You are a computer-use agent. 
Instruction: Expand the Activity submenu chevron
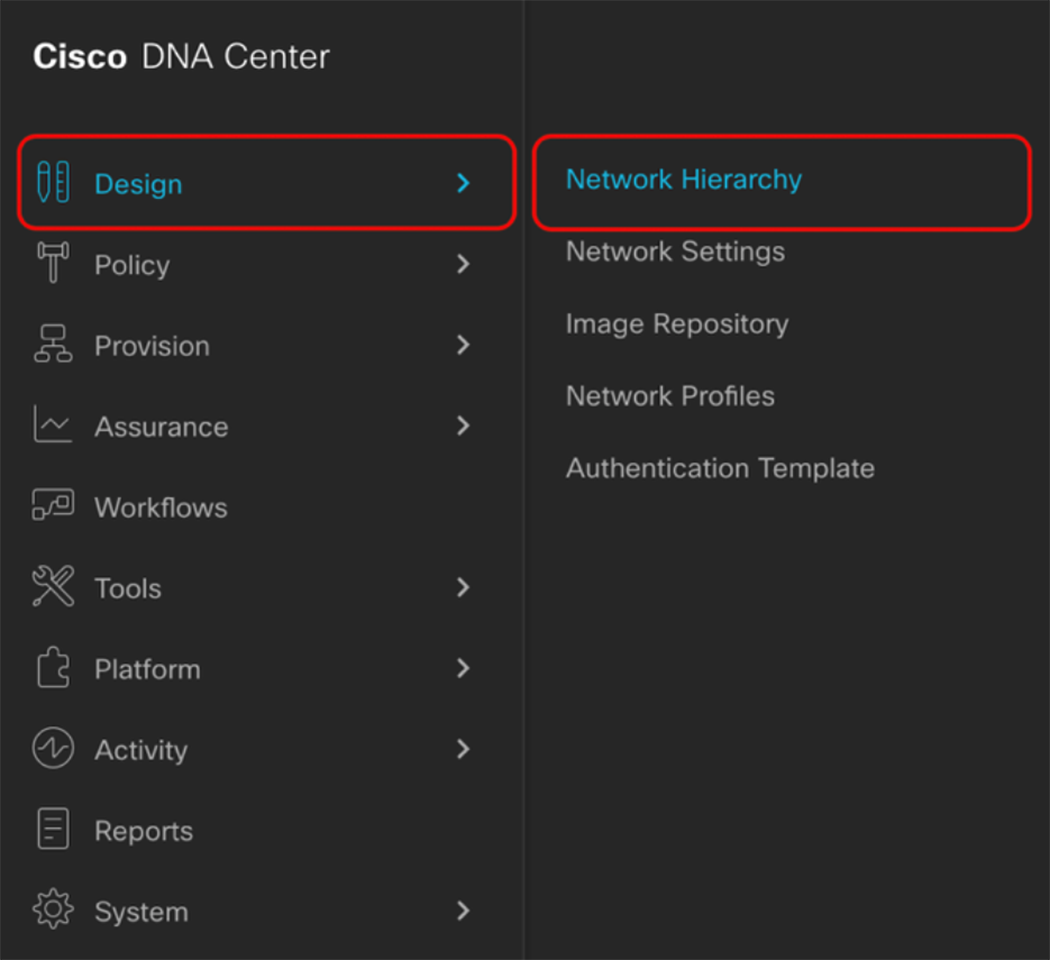tap(463, 749)
